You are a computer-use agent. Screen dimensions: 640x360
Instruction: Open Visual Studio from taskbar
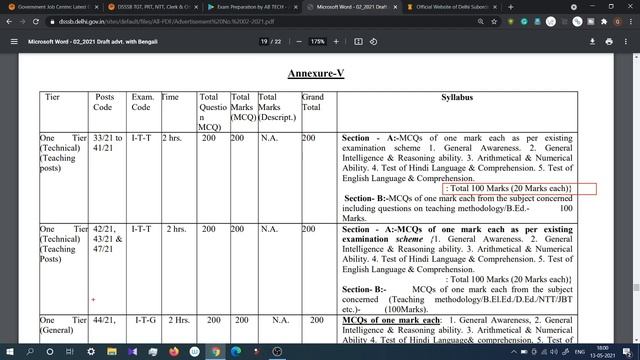pyautogui.click(x=132, y=351)
